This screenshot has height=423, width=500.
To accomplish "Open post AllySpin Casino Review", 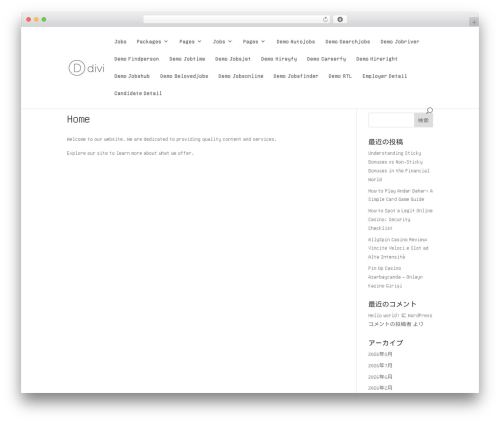I will click(398, 248).
